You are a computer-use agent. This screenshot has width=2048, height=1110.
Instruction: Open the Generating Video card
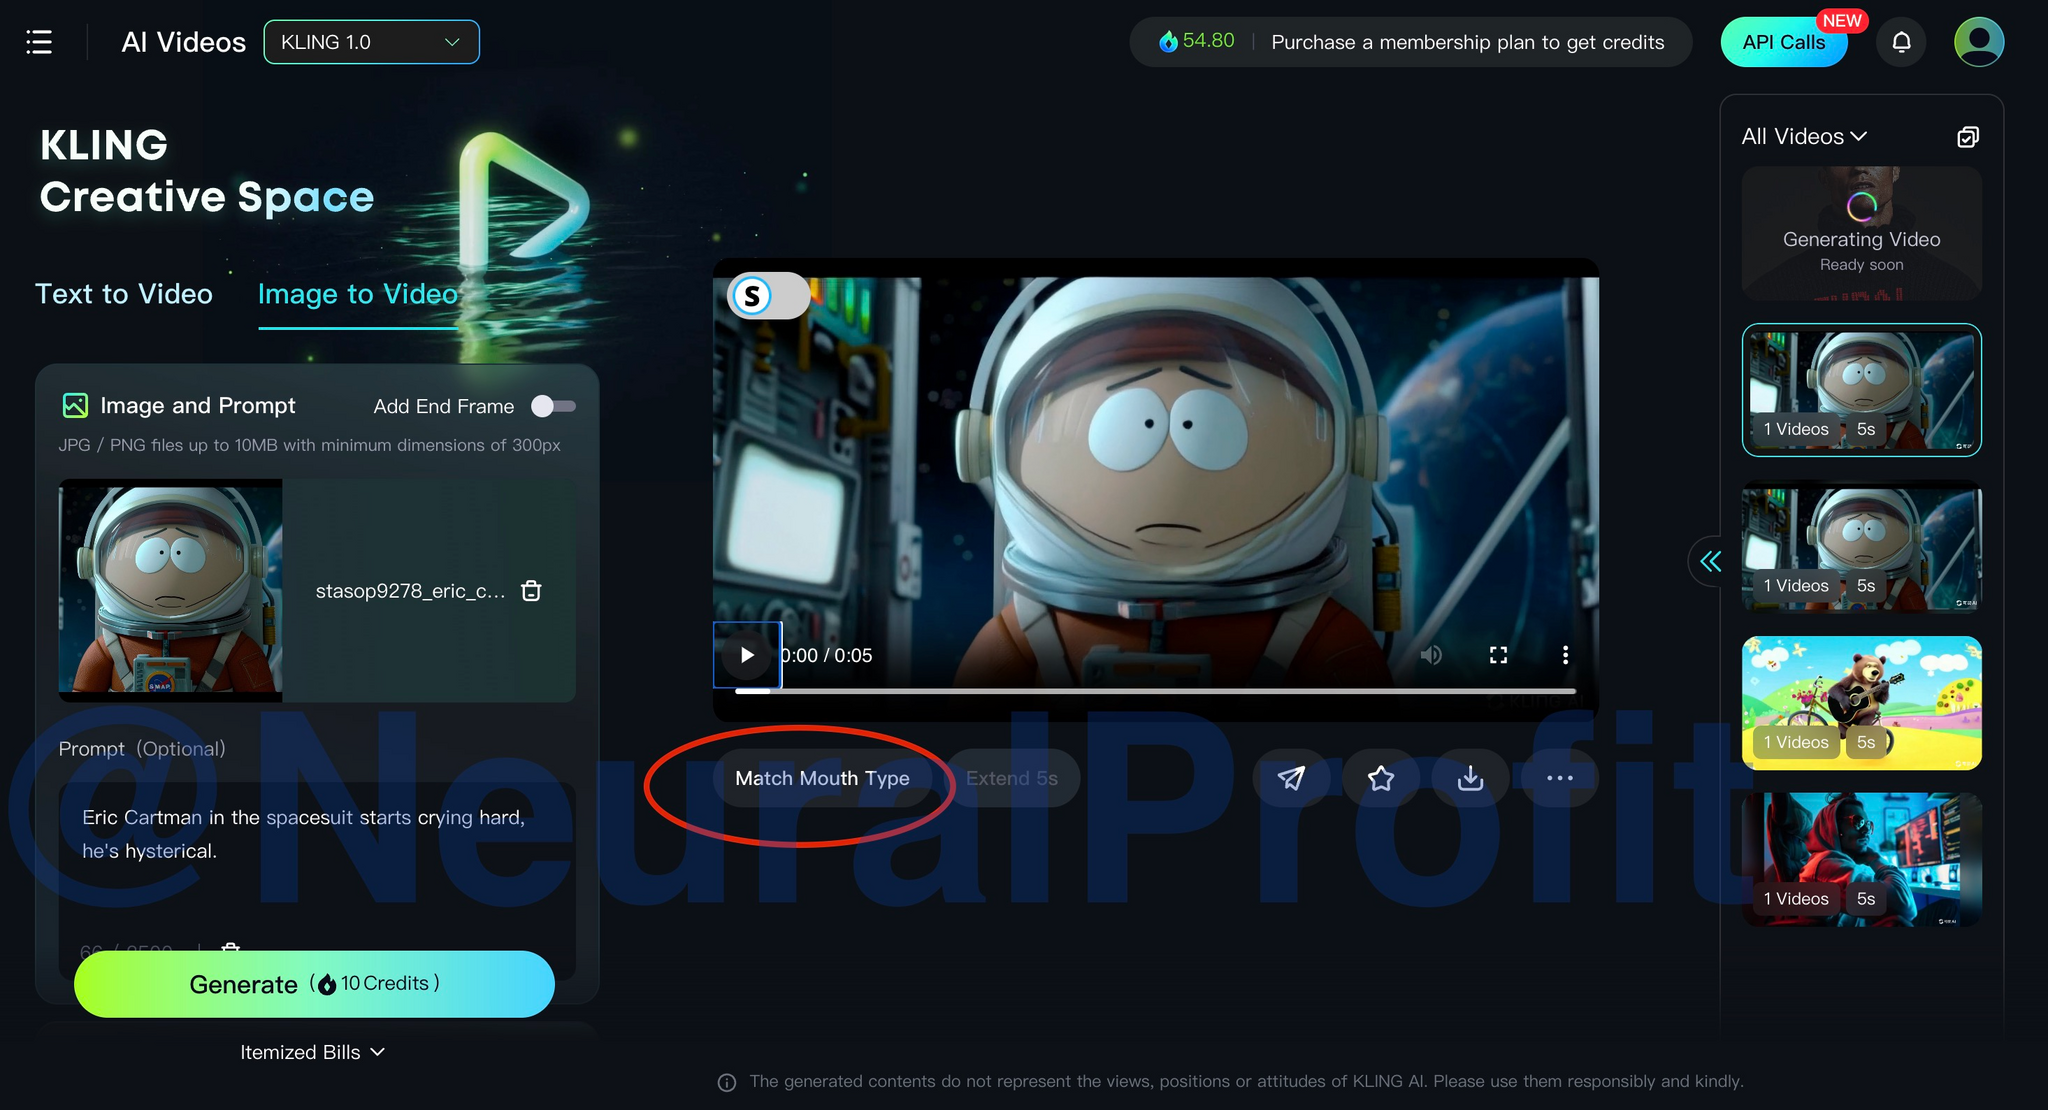[1862, 234]
